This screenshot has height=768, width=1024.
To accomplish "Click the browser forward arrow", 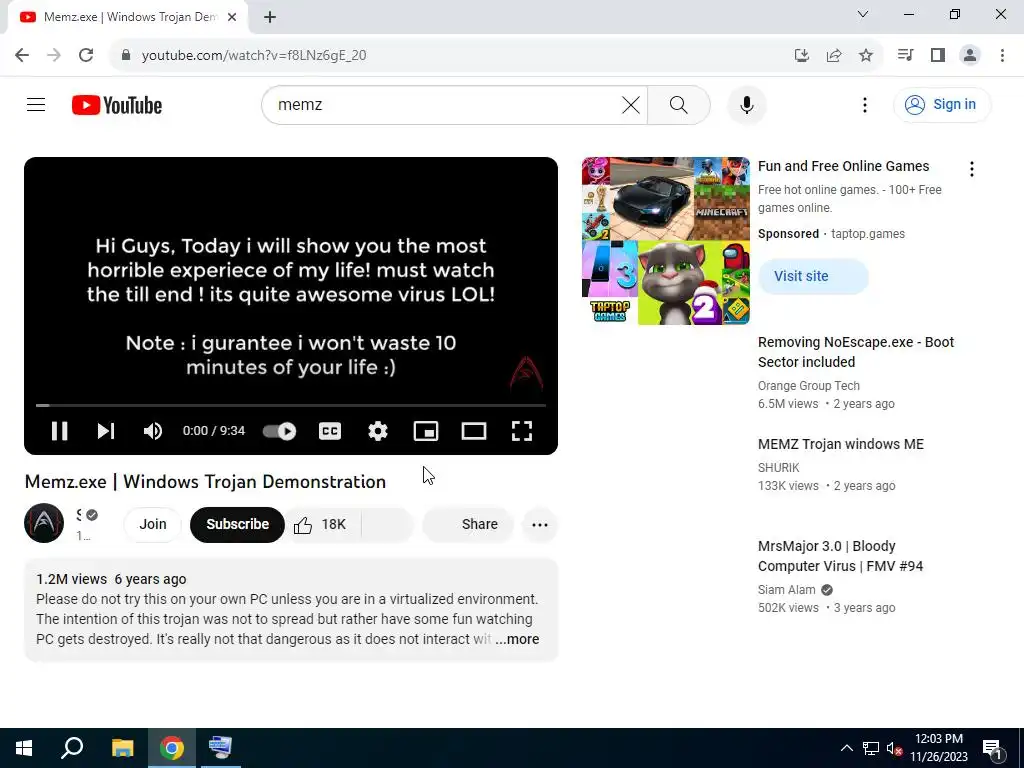I will pos(54,55).
